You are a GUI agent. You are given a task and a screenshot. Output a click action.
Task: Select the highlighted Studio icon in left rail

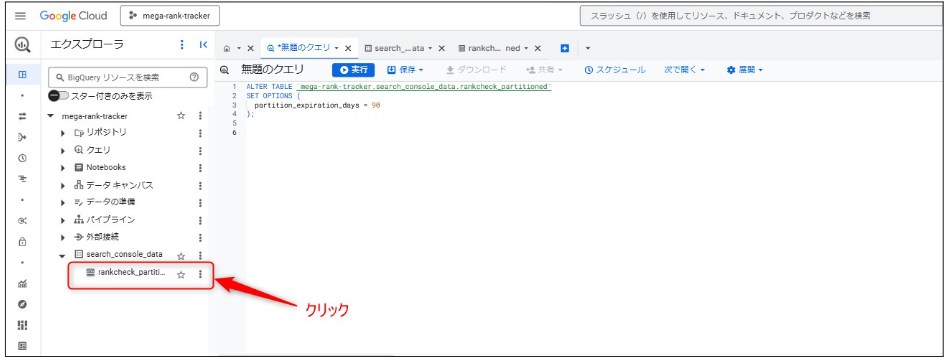[22, 75]
